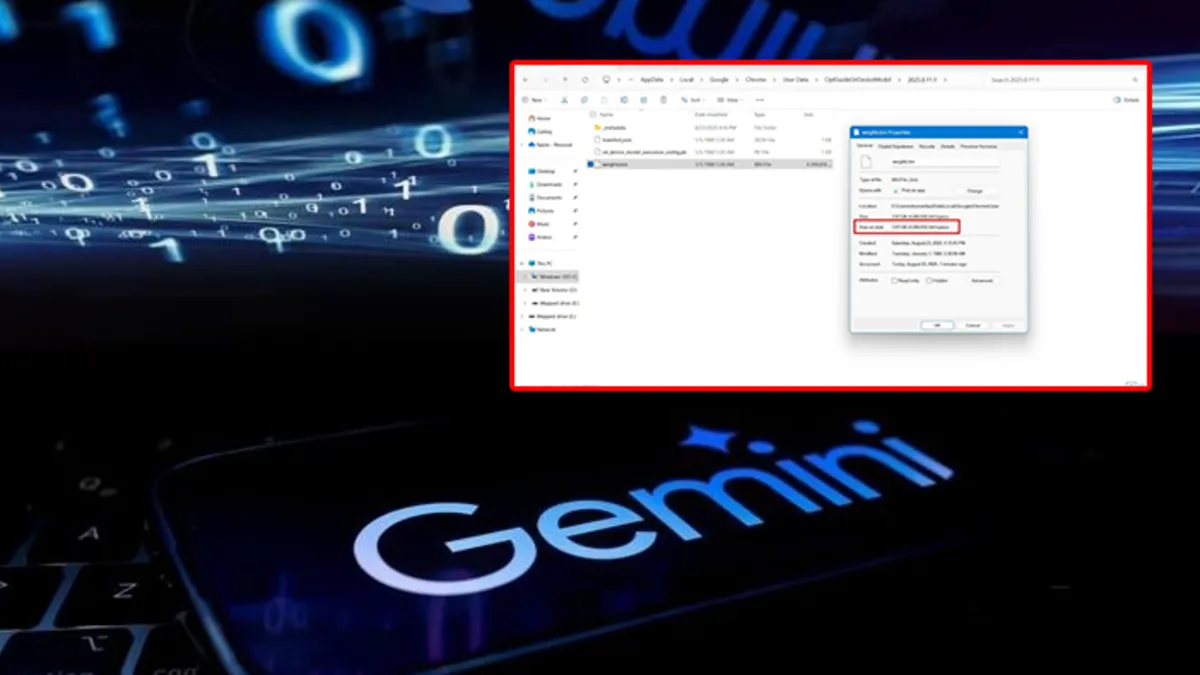
Task: Click Chrome in the address breadcrumb
Action: tap(756, 80)
